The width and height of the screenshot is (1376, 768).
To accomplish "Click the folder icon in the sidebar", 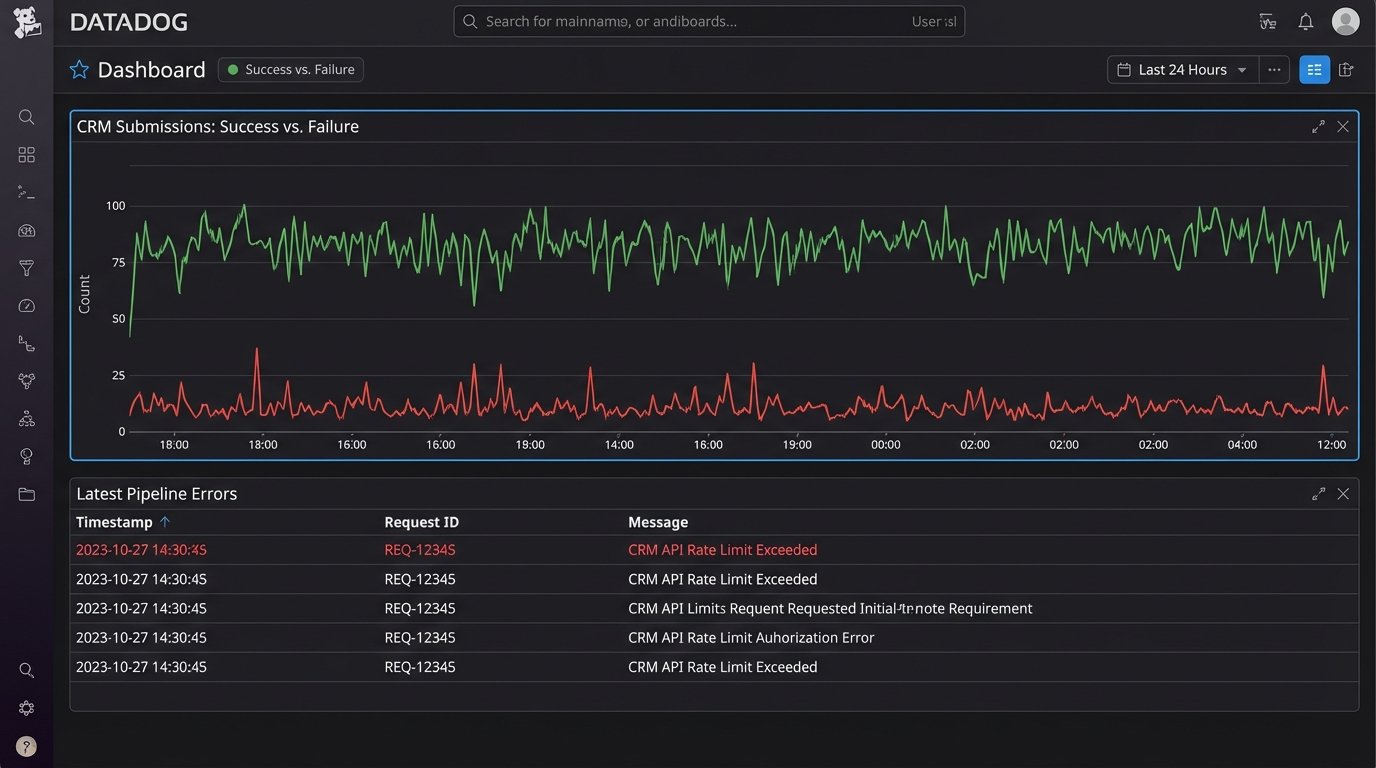I will 27,494.
